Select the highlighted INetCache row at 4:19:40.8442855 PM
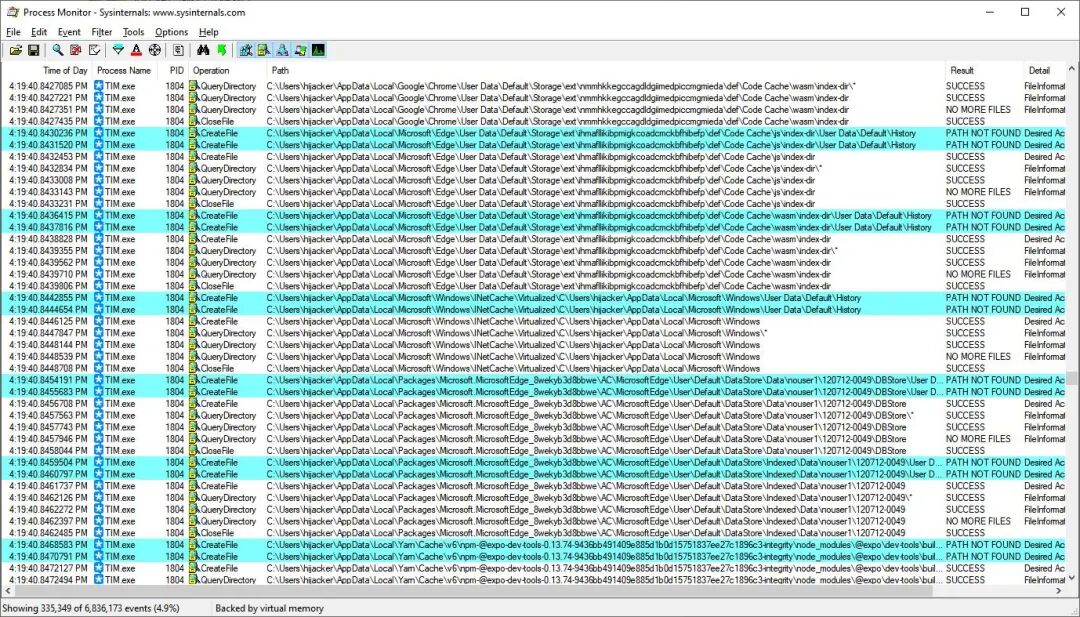 534,297
